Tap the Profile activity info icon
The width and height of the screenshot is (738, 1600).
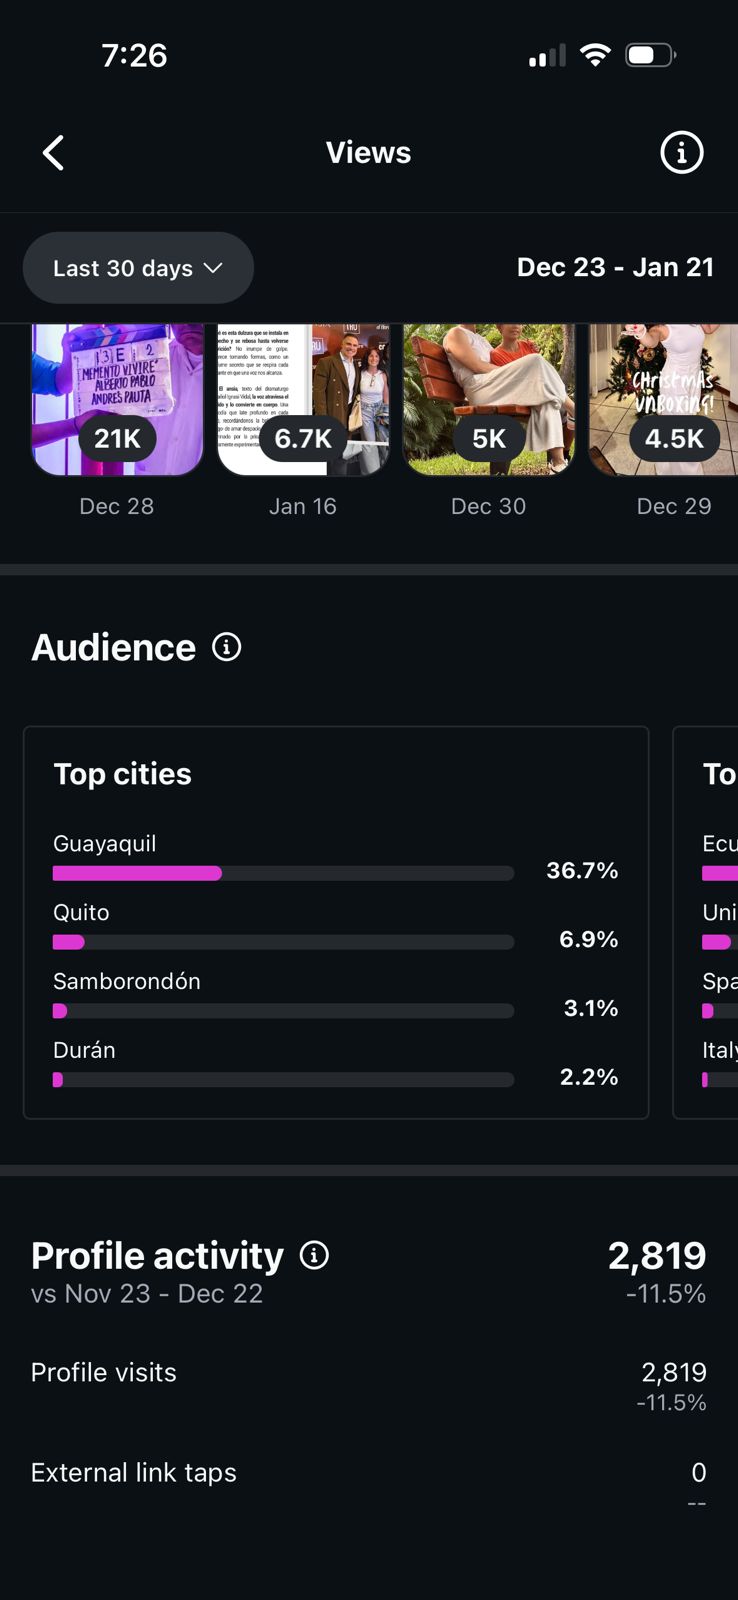pos(314,1255)
